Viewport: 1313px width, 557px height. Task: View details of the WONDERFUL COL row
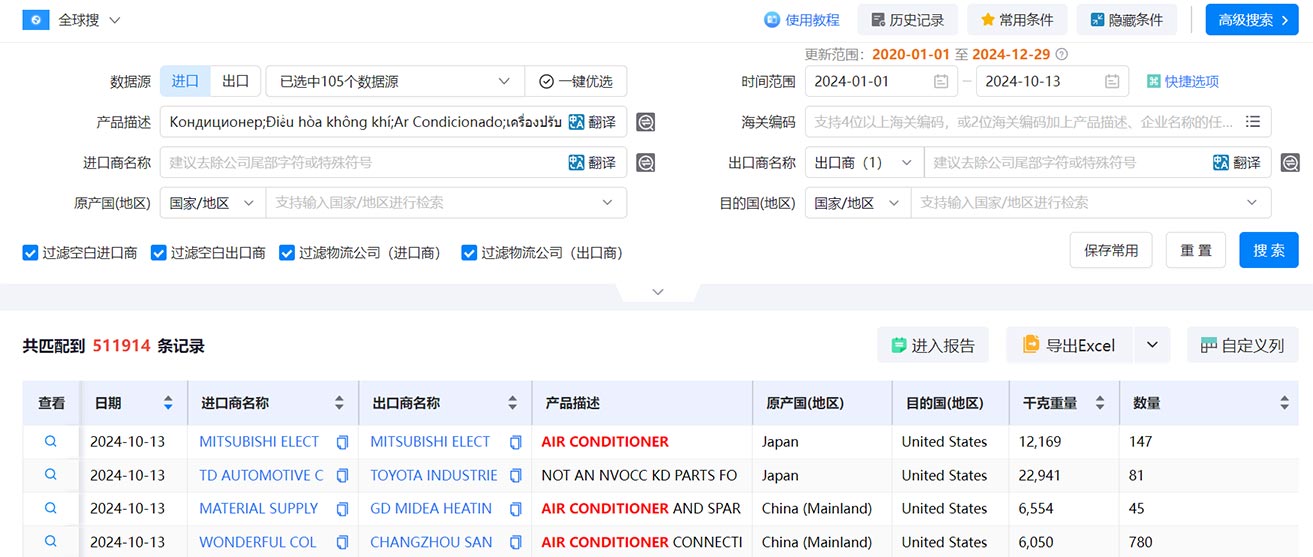pyautogui.click(x=51, y=542)
